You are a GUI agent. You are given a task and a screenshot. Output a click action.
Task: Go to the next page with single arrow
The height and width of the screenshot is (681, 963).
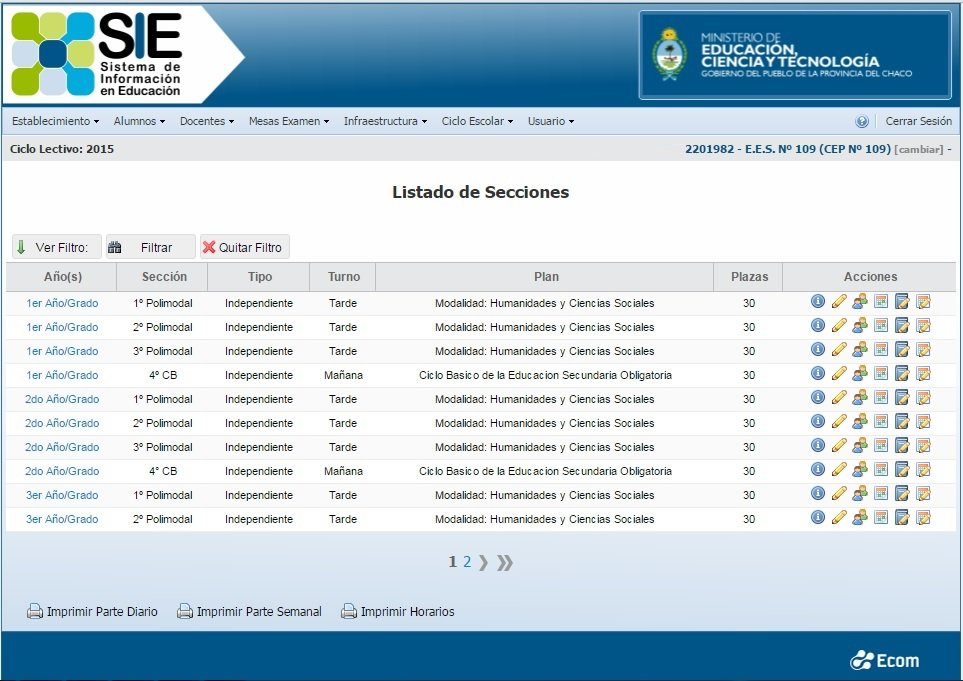tap(484, 562)
